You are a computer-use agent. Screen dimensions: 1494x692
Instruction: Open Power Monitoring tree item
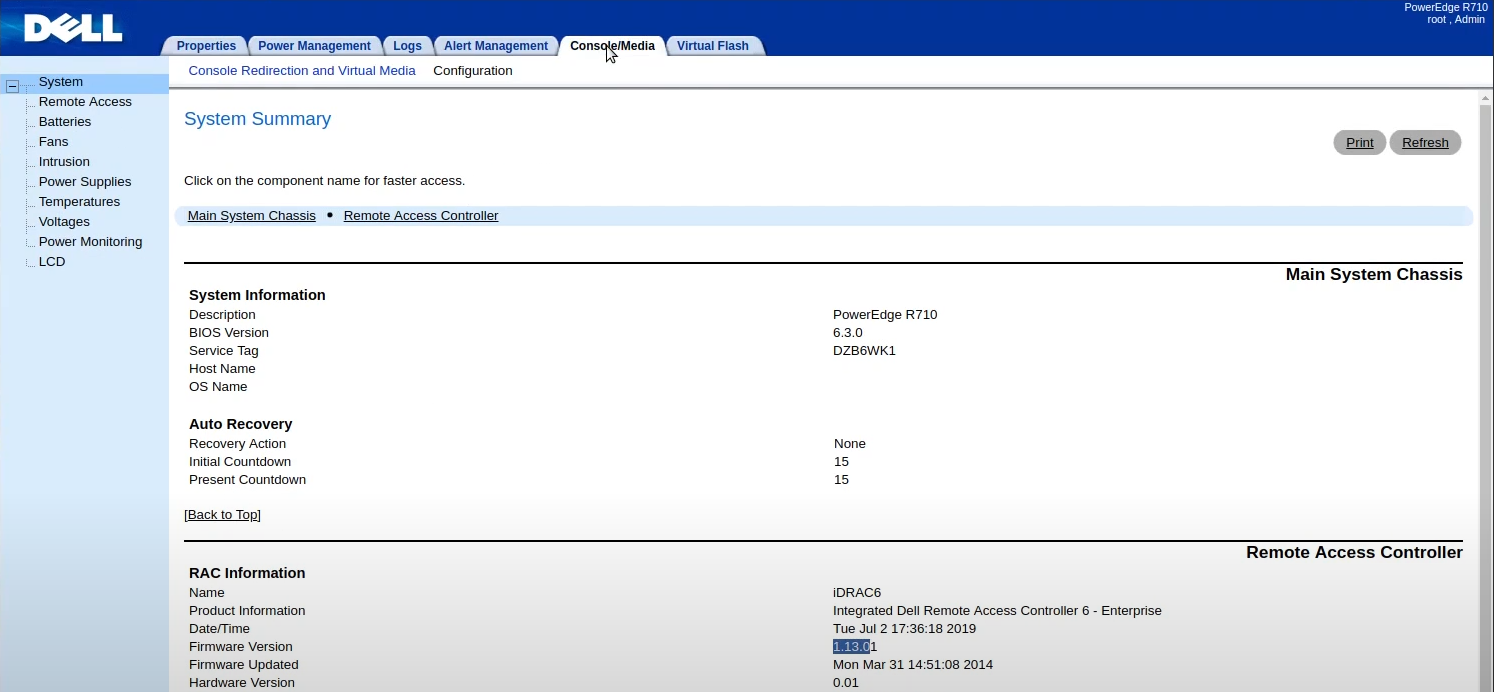pos(90,242)
